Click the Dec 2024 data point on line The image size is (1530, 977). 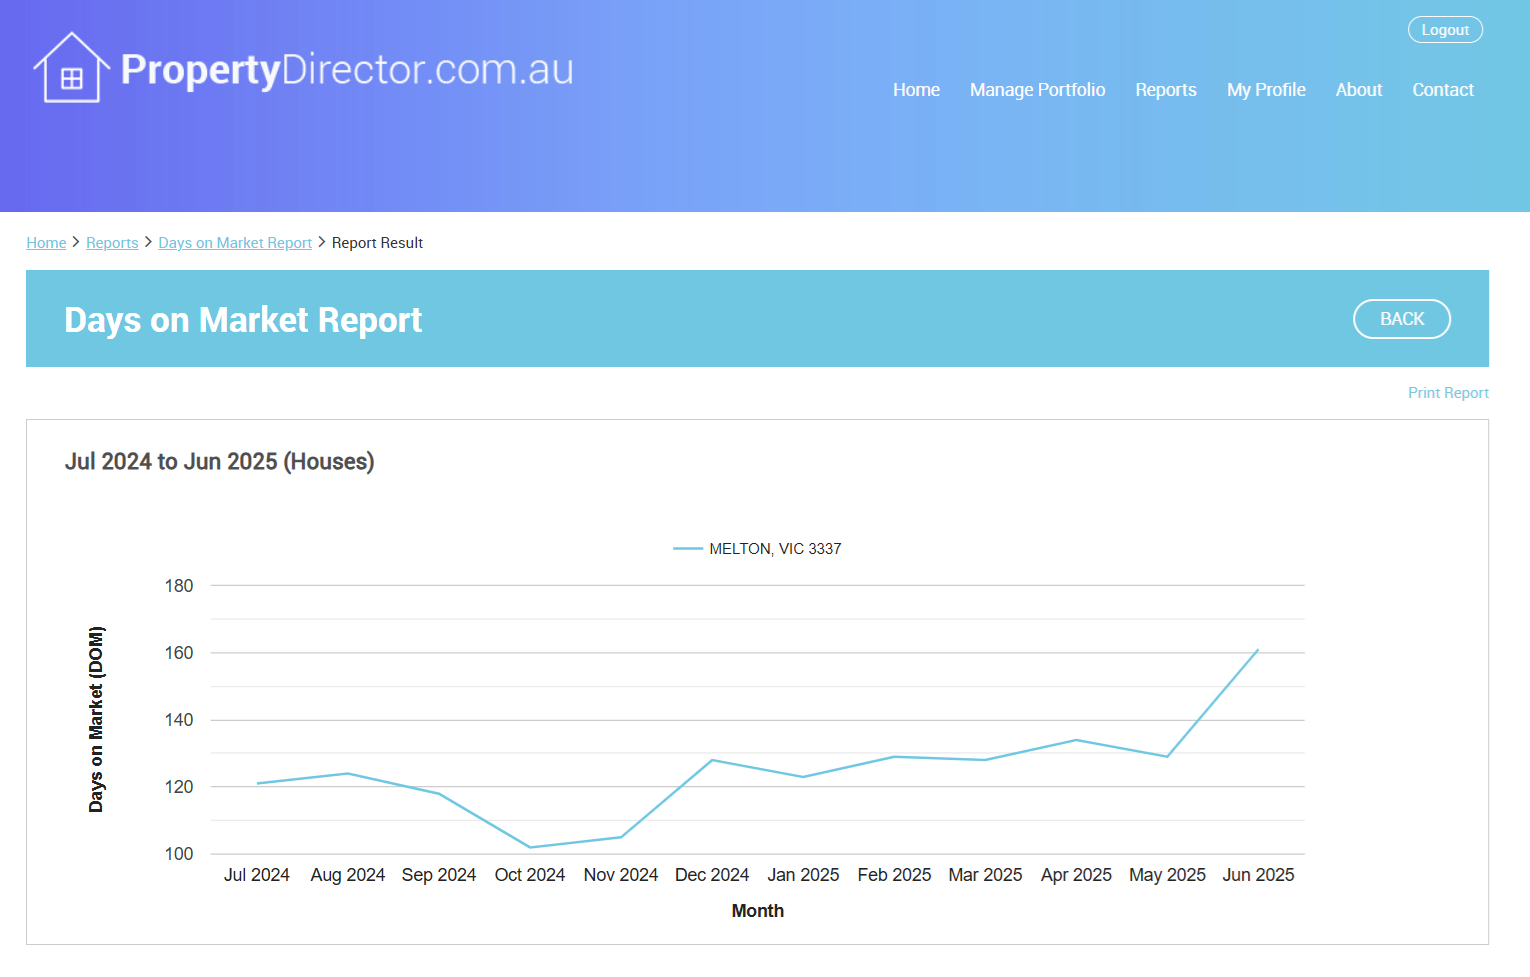click(x=712, y=760)
